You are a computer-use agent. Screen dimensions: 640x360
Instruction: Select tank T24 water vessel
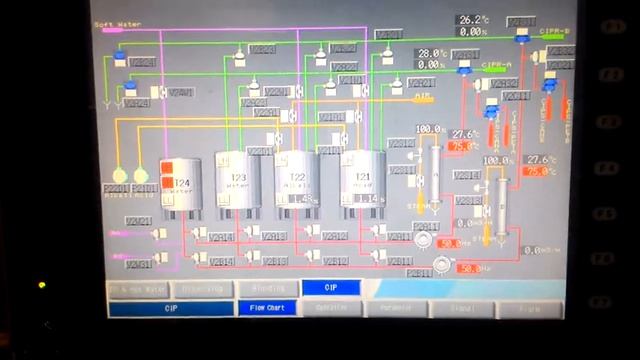click(x=181, y=184)
